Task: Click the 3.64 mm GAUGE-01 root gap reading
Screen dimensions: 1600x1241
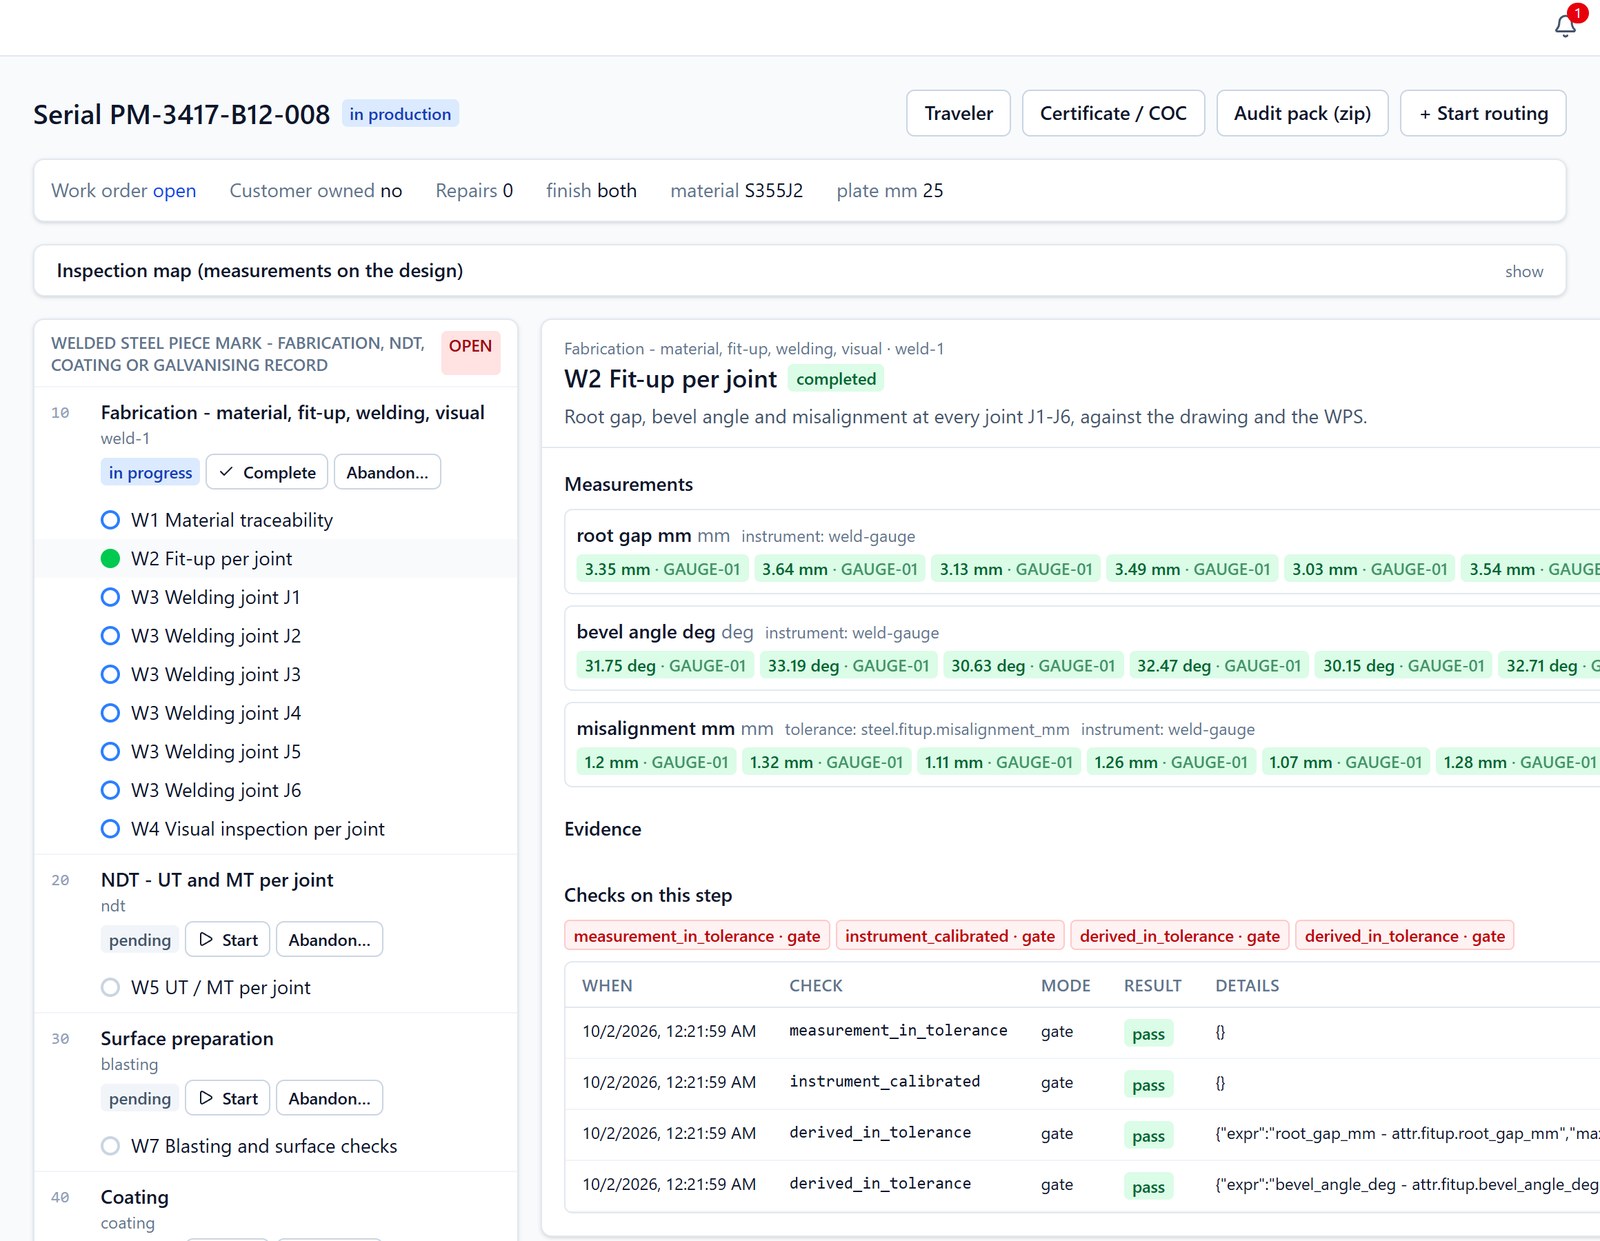Action: click(x=840, y=569)
